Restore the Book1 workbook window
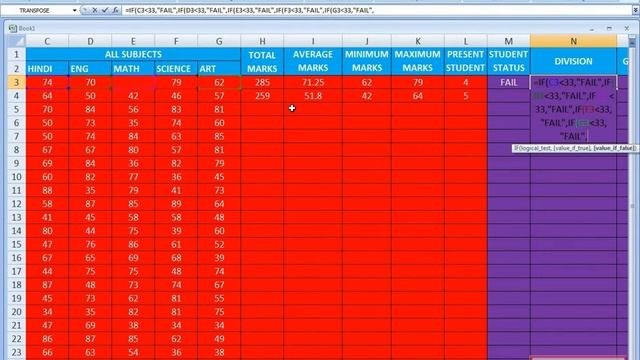This screenshot has width=640, height=360. 609,28
